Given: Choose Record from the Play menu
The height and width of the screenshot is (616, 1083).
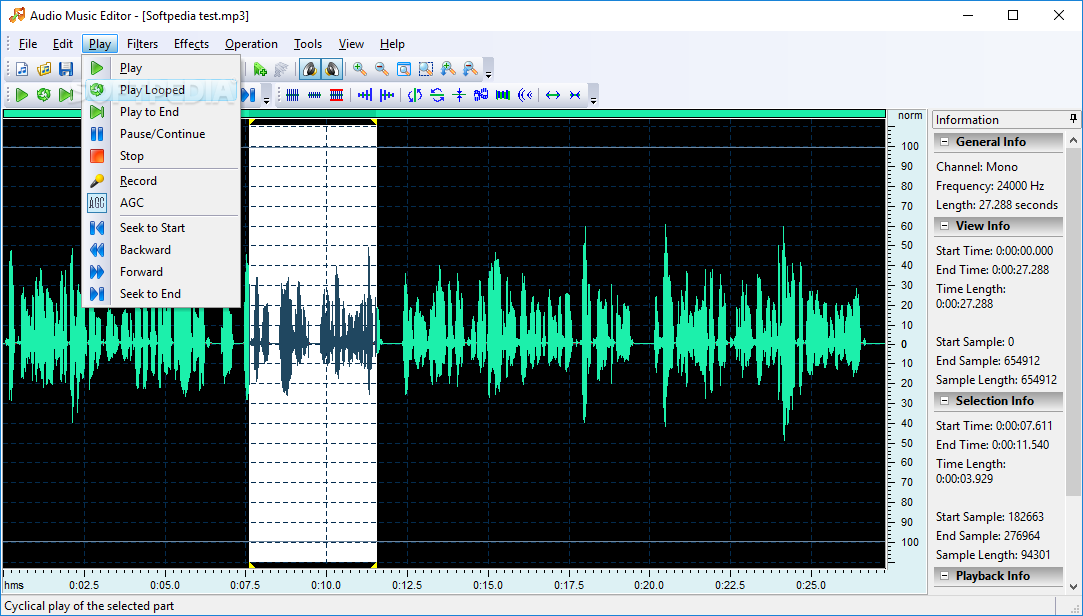Looking at the screenshot, I should point(163,181).
